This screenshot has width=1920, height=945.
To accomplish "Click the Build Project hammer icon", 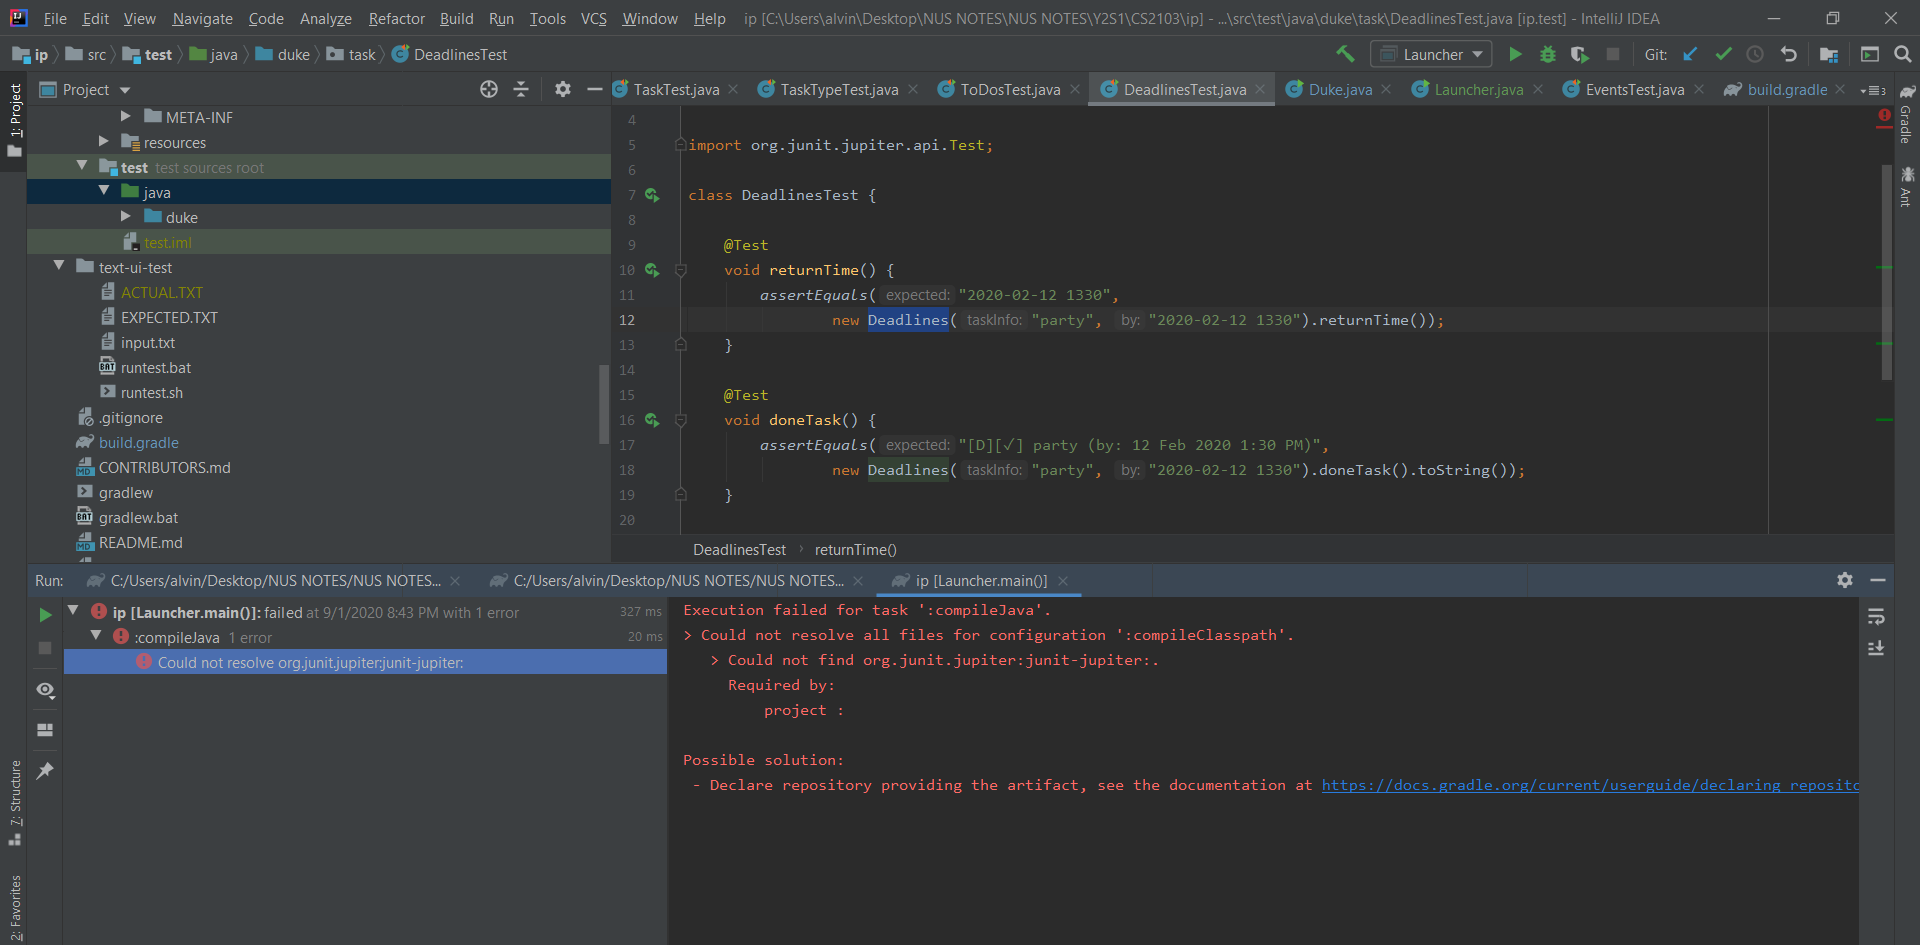I will click(1345, 54).
